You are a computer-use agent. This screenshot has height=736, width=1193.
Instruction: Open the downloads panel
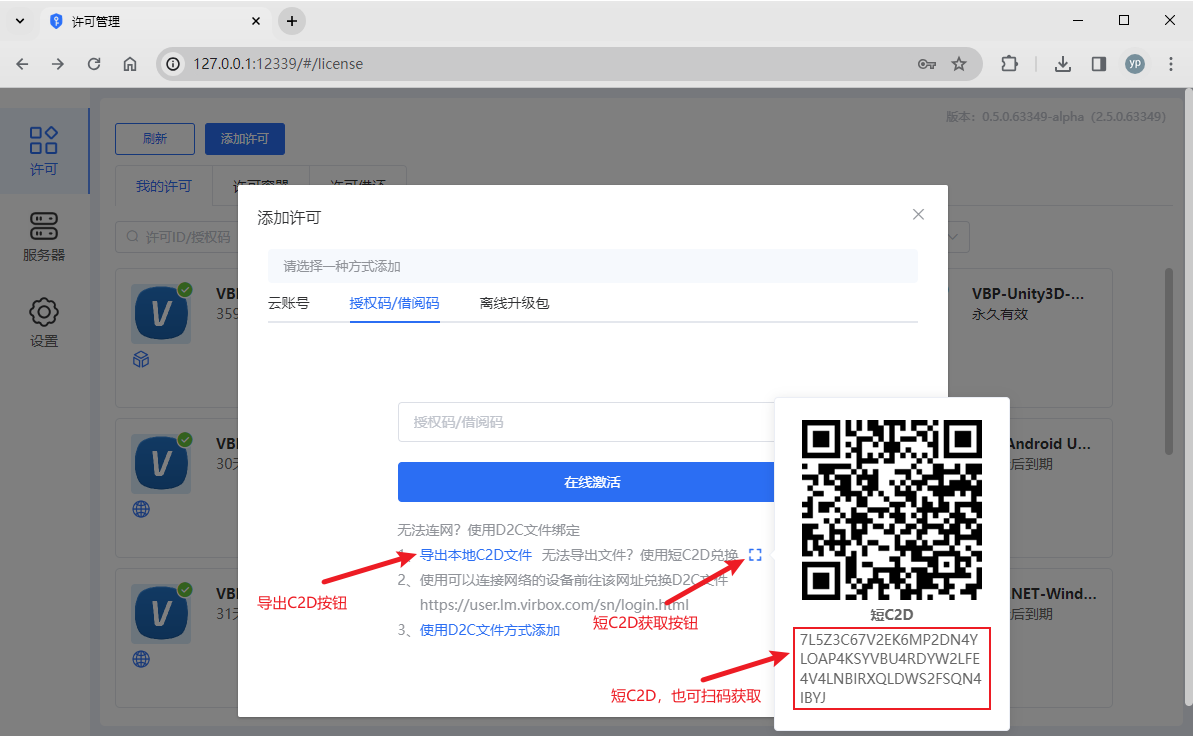click(x=1063, y=64)
